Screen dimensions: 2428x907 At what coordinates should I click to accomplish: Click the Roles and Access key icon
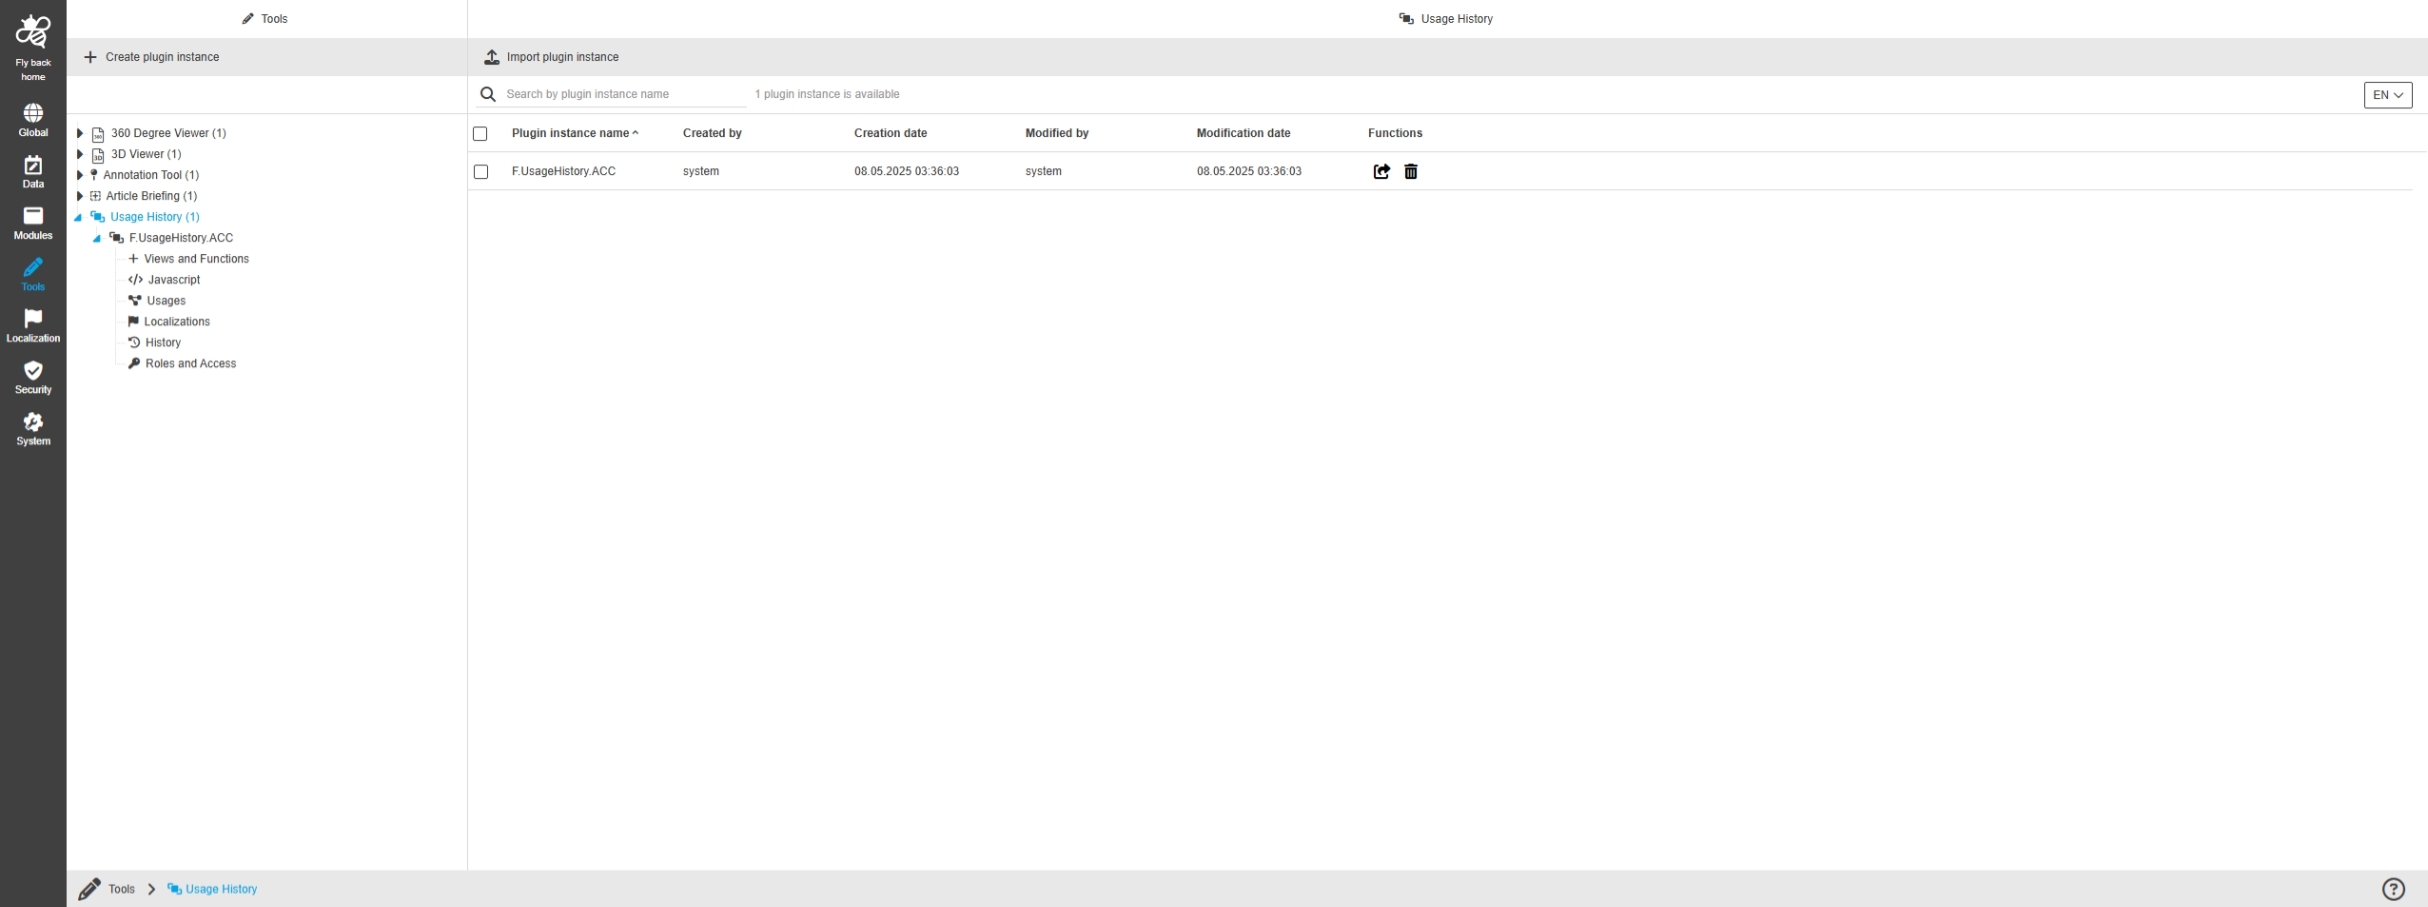click(x=134, y=364)
